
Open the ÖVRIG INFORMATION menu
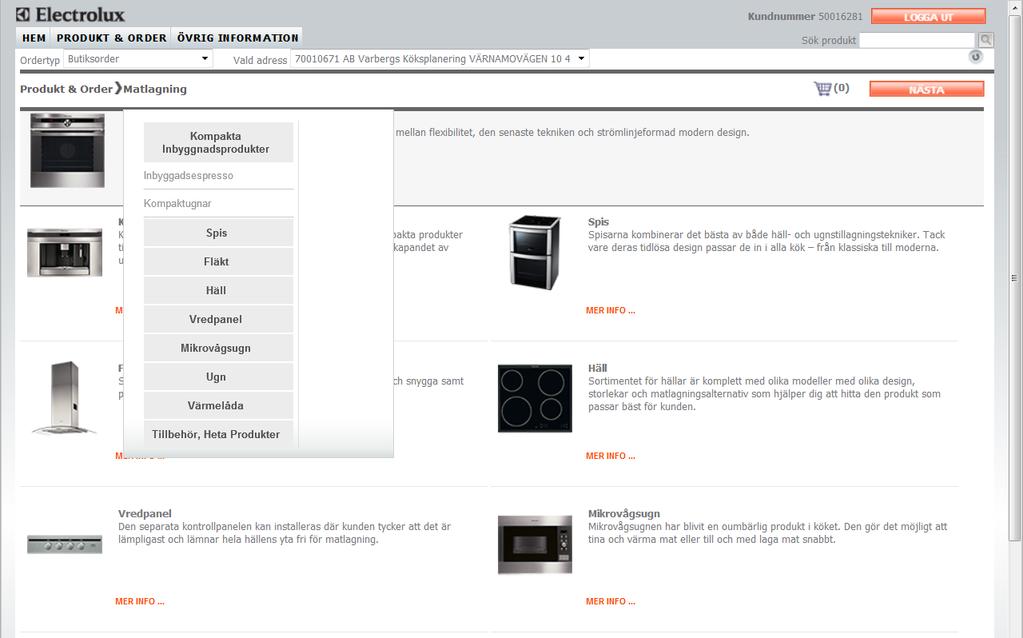click(237, 38)
